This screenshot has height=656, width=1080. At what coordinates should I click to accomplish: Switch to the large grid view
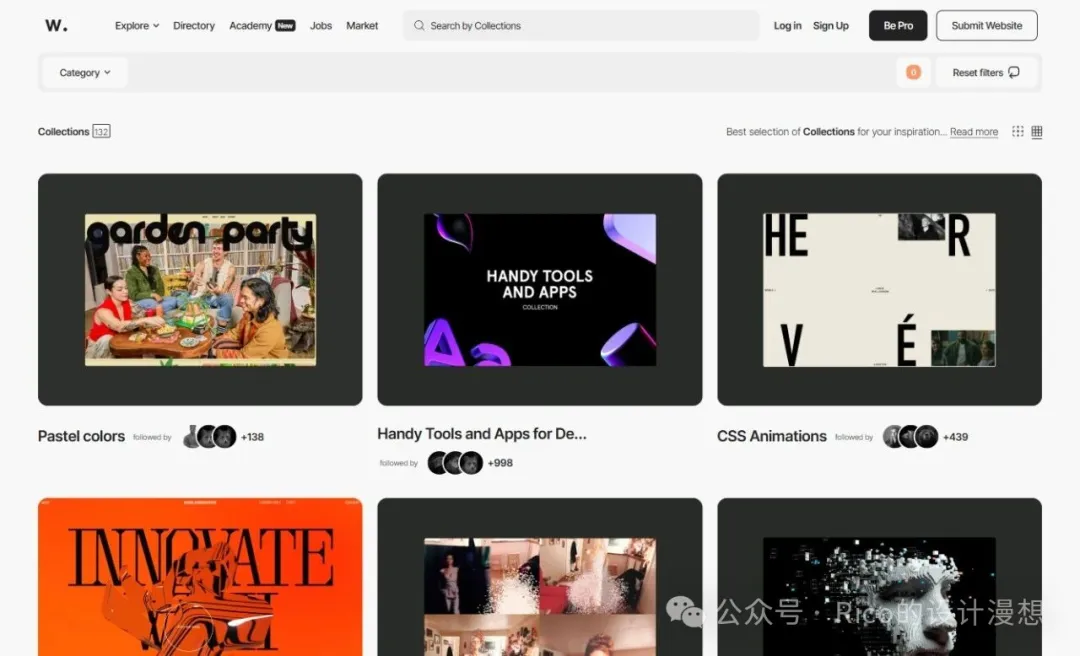[x=1037, y=131]
